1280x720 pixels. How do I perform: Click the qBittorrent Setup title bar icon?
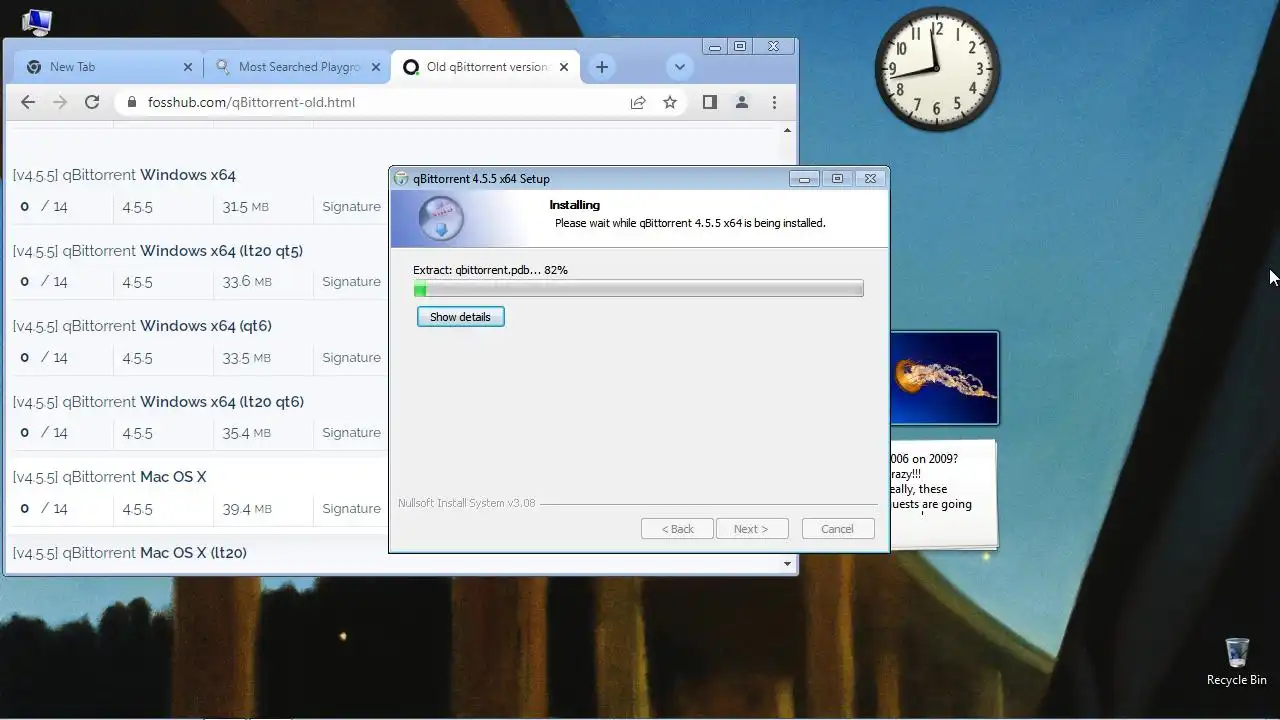tap(402, 179)
